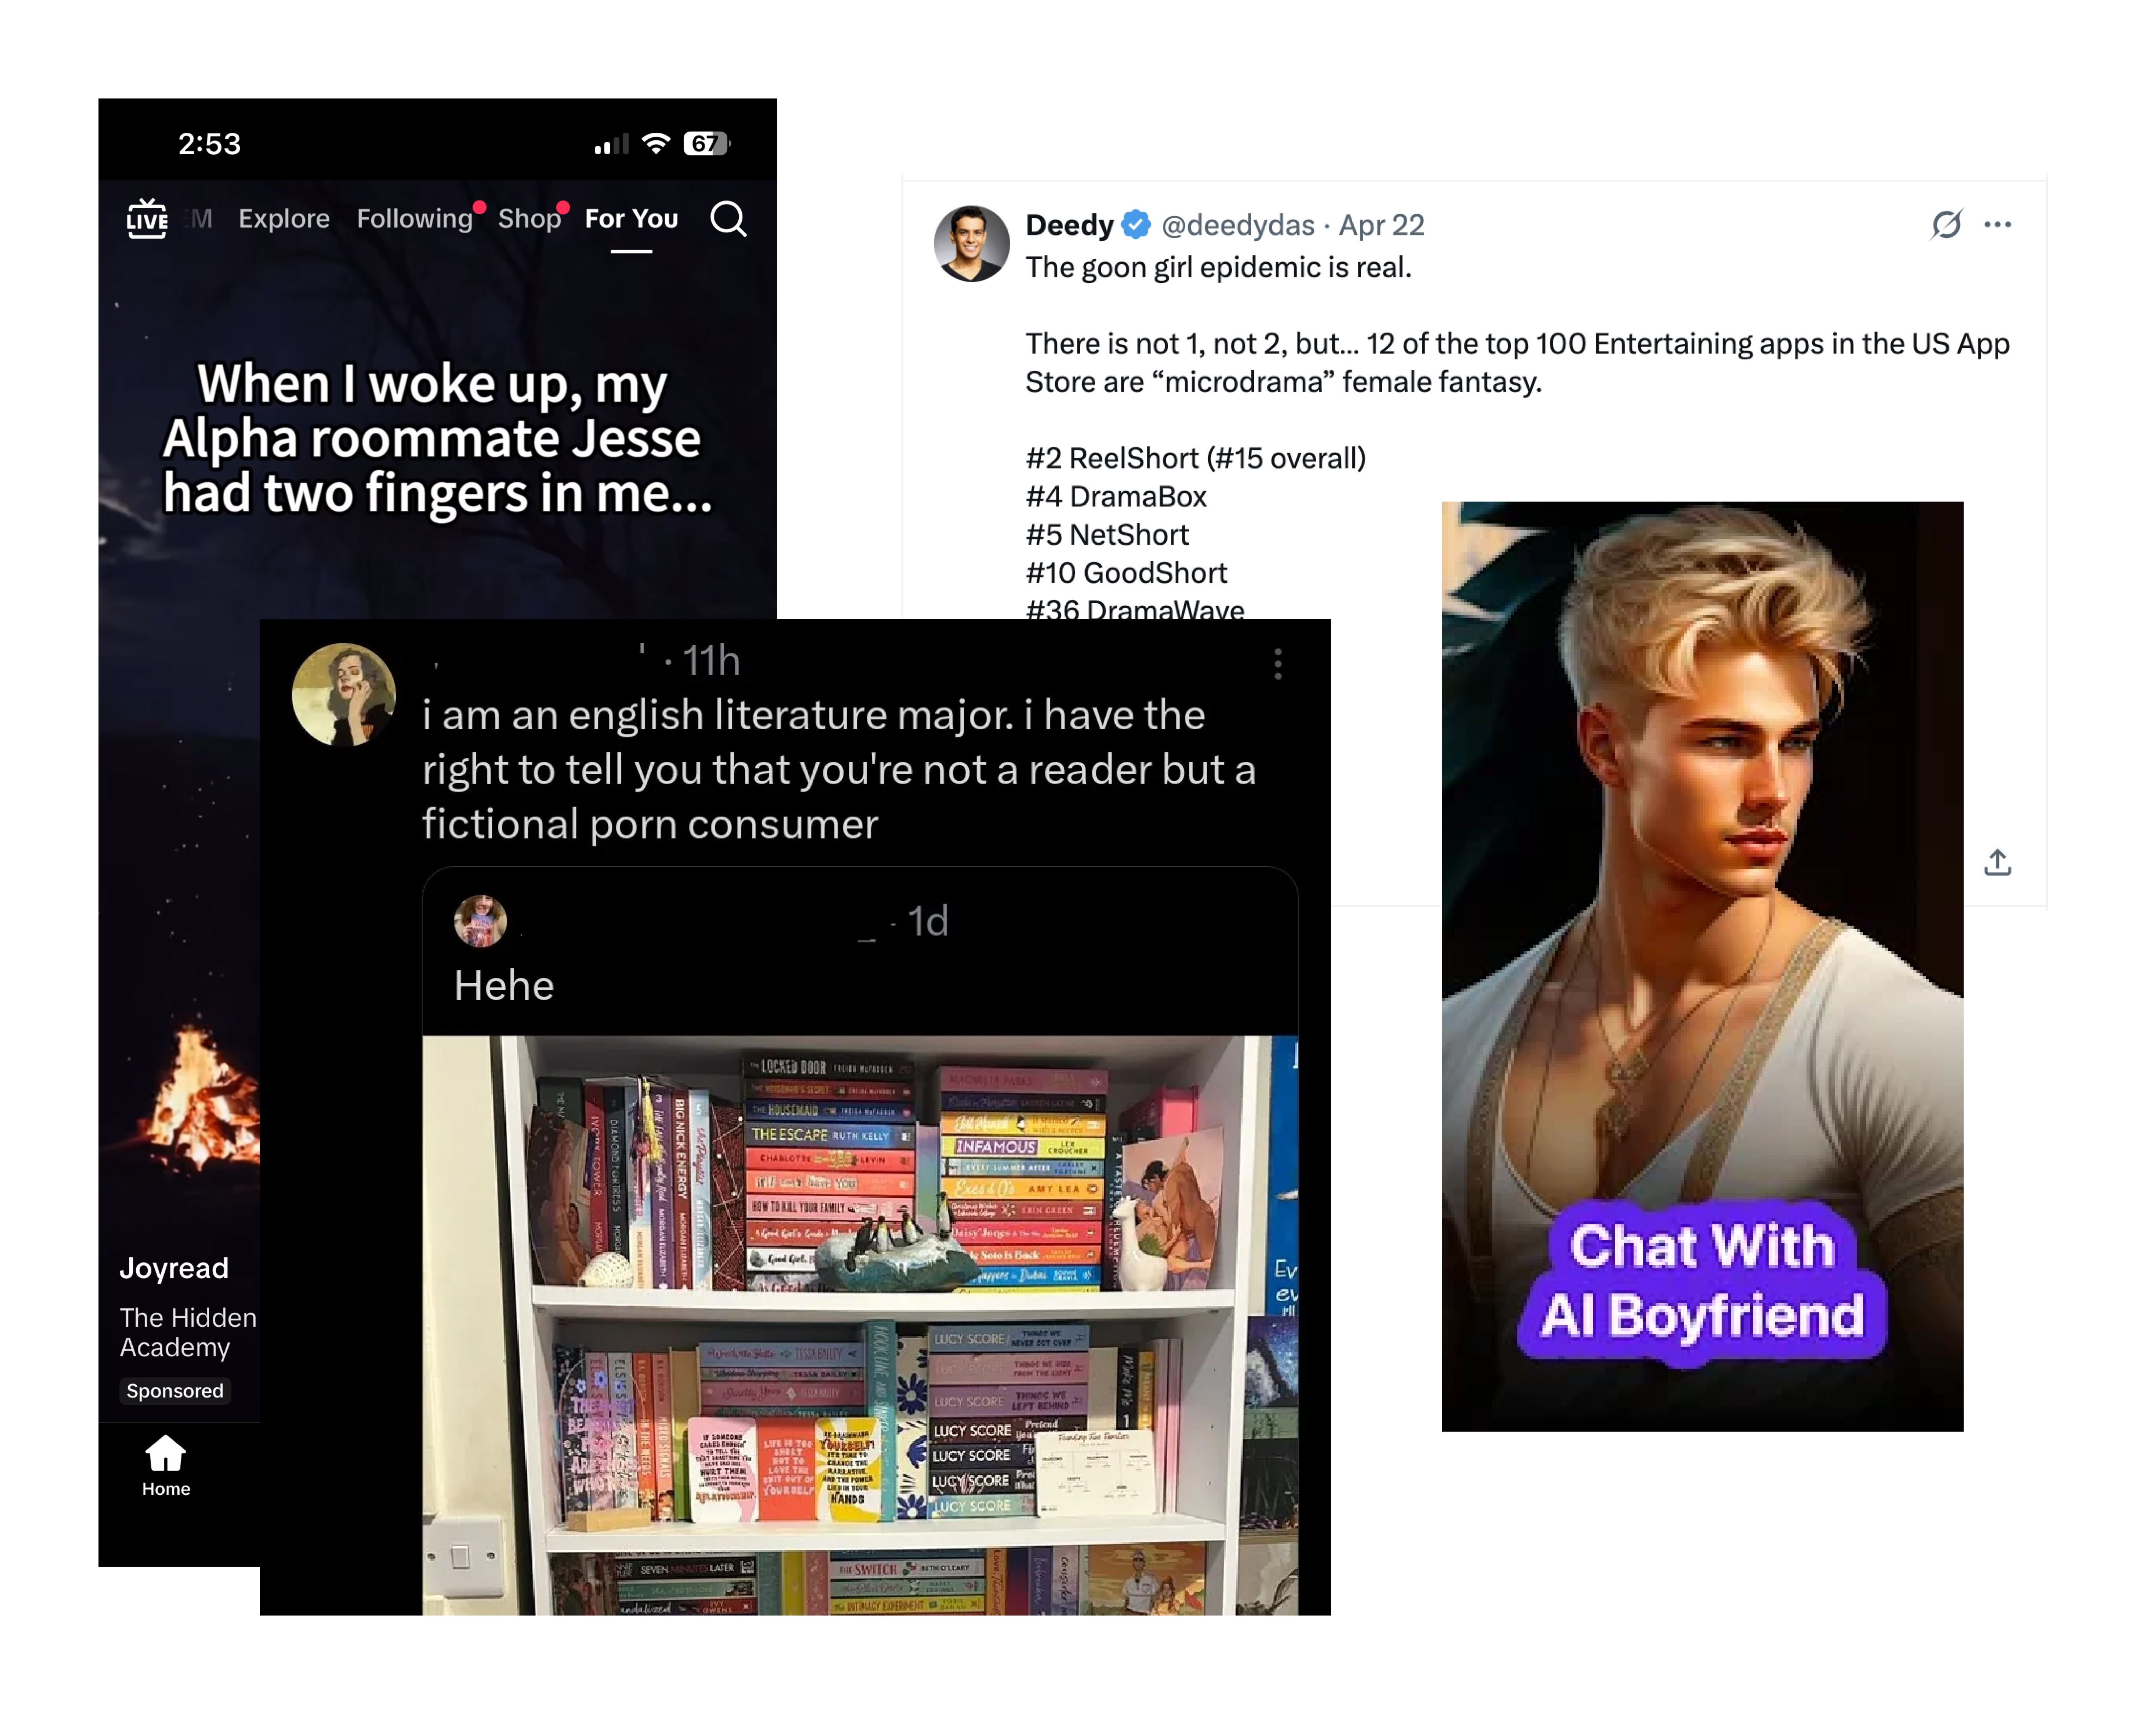Open the Shop tab

[x=529, y=218]
